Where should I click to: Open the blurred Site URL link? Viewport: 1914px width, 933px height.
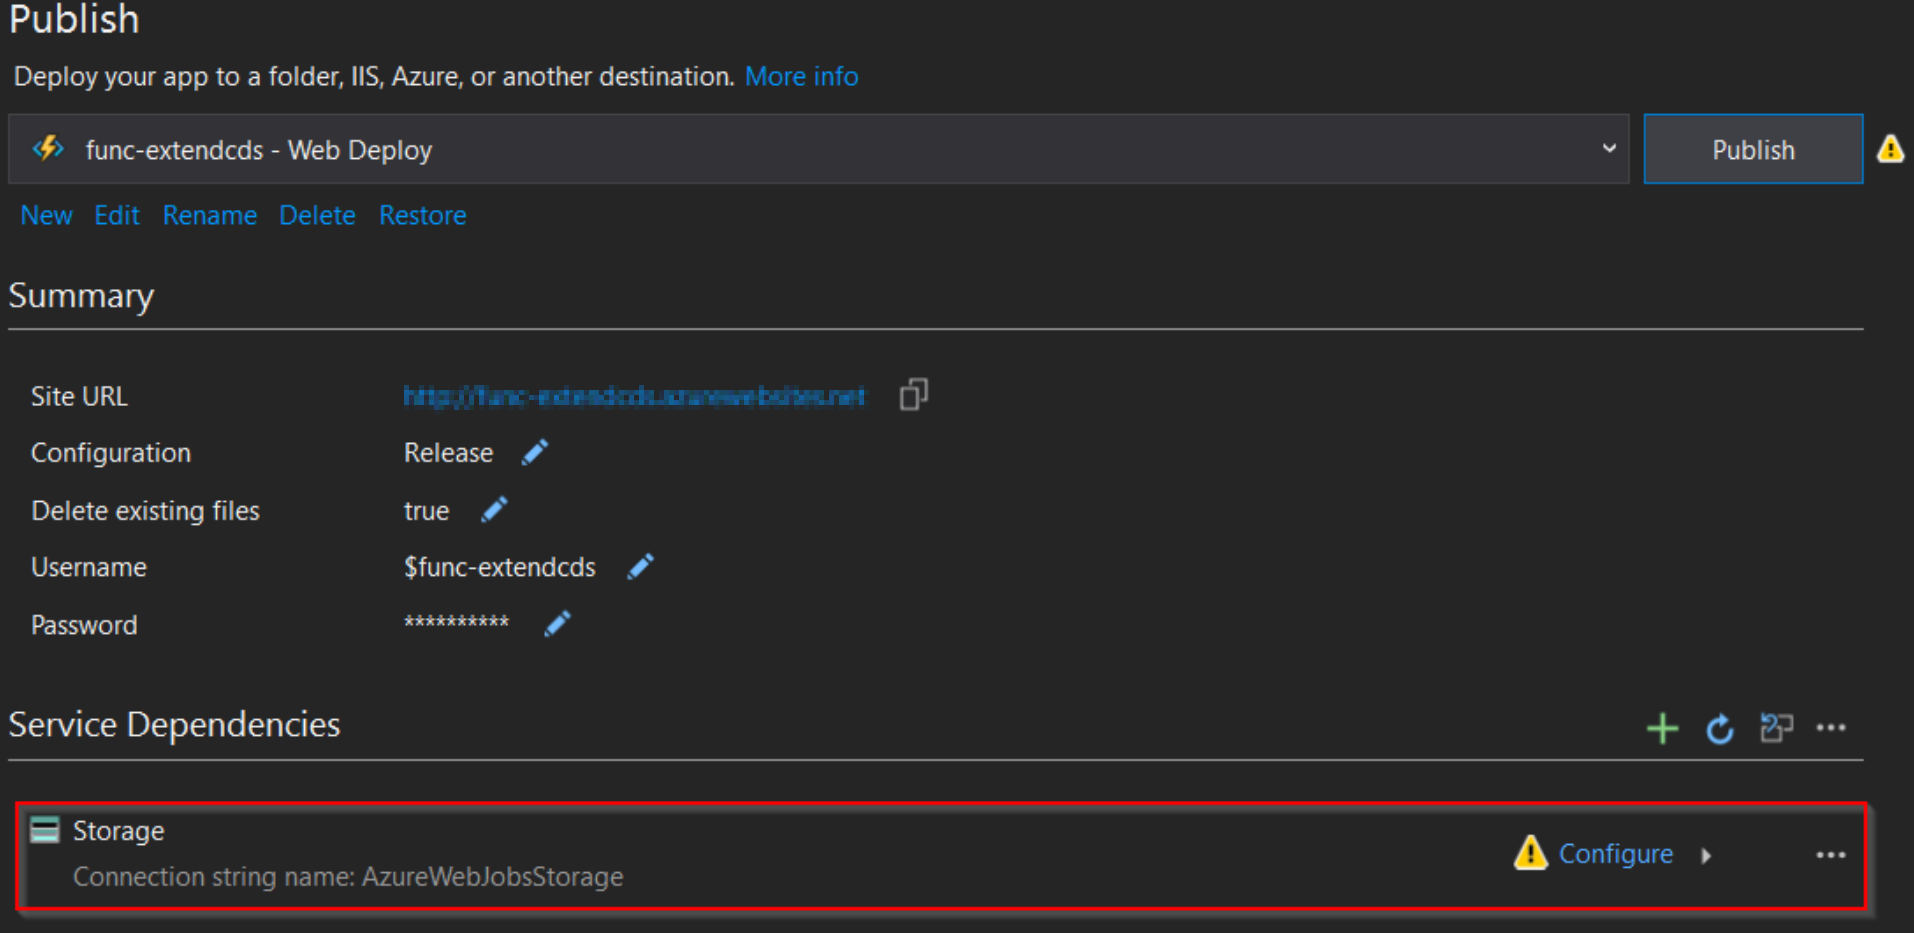pyautogui.click(x=634, y=397)
